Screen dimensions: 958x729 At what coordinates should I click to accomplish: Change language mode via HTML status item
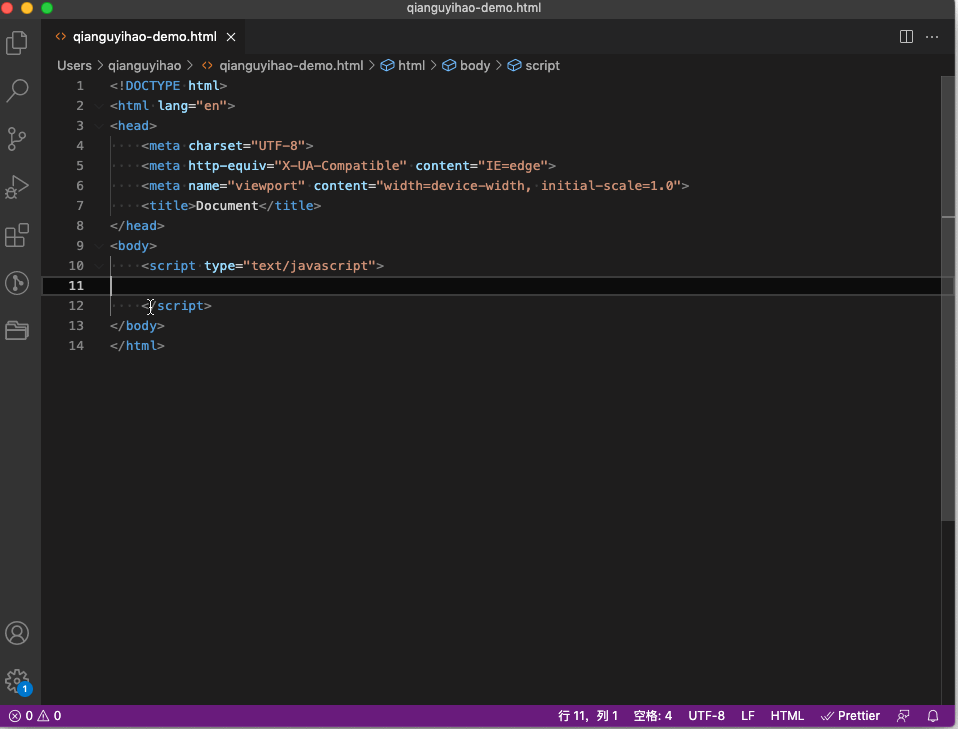pos(787,716)
